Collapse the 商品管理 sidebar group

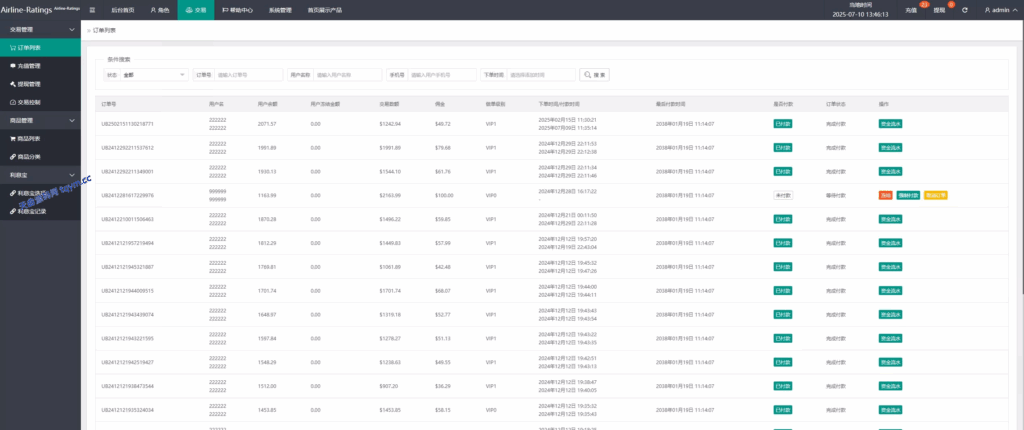click(40, 120)
